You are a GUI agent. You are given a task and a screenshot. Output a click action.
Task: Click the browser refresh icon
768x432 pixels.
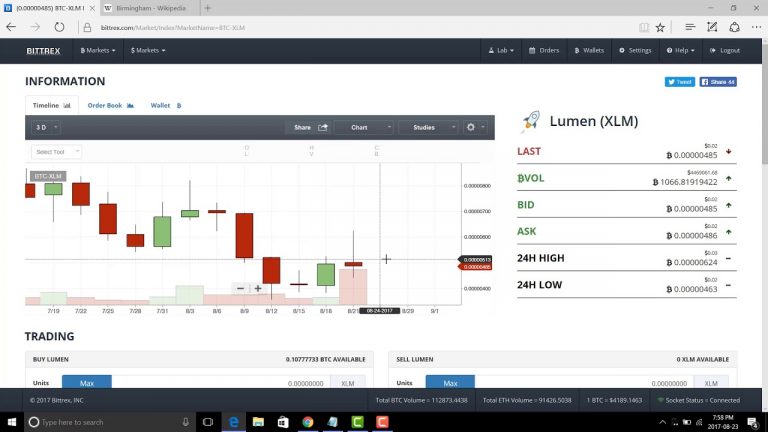pyautogui.click(x=59, y=27)
